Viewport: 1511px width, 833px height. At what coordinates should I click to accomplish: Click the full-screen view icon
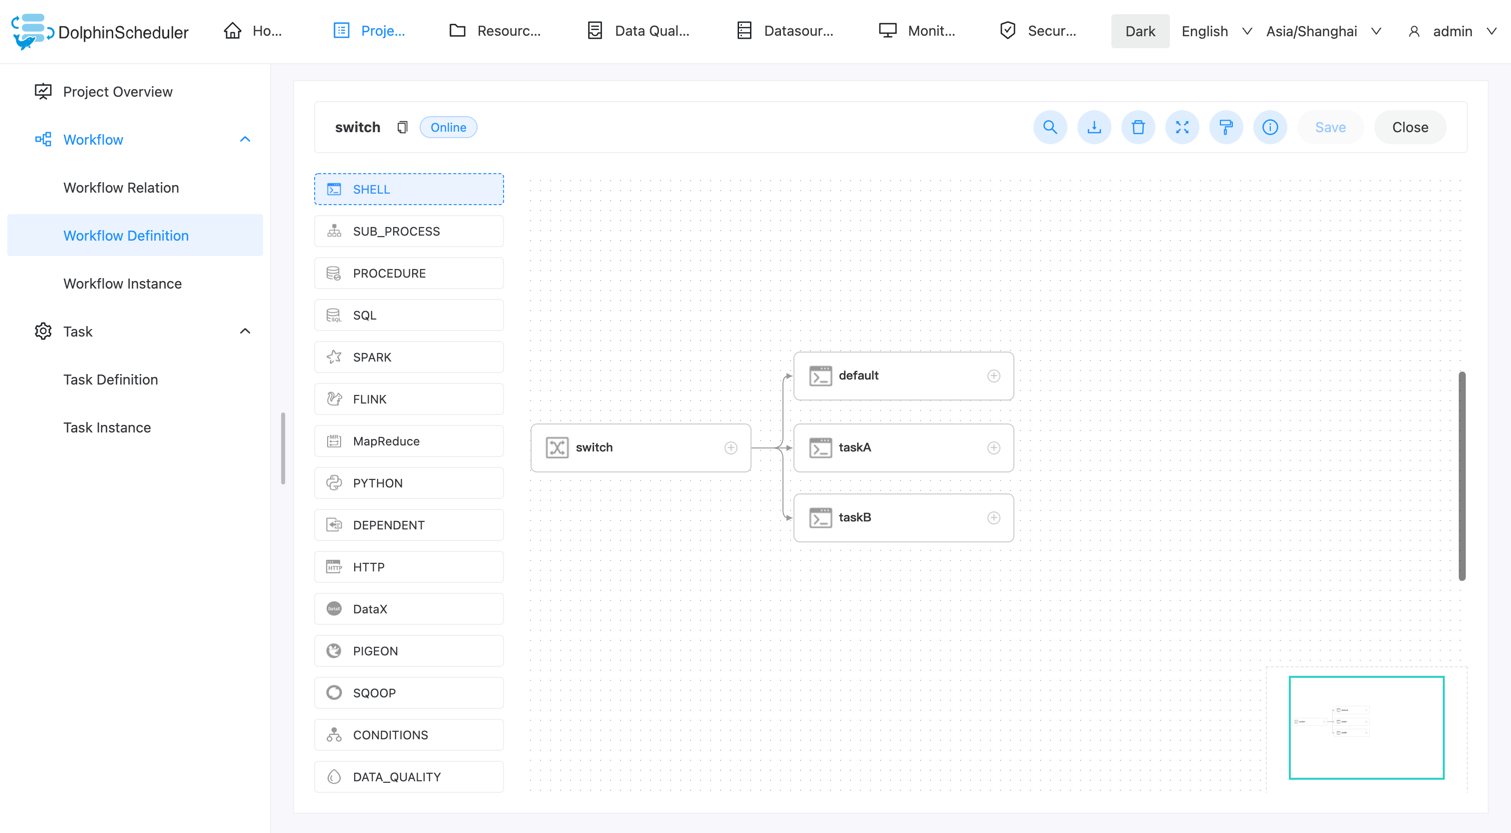[x=1182, y=127]
